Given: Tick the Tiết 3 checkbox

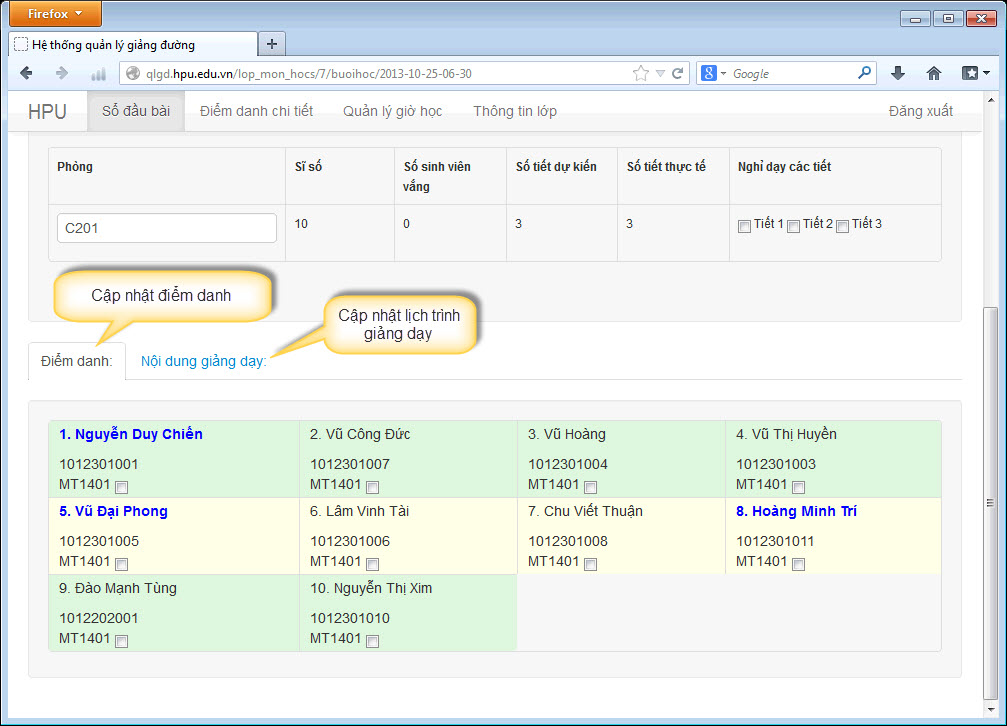Looking at the screenshot, I should (842, 227).
